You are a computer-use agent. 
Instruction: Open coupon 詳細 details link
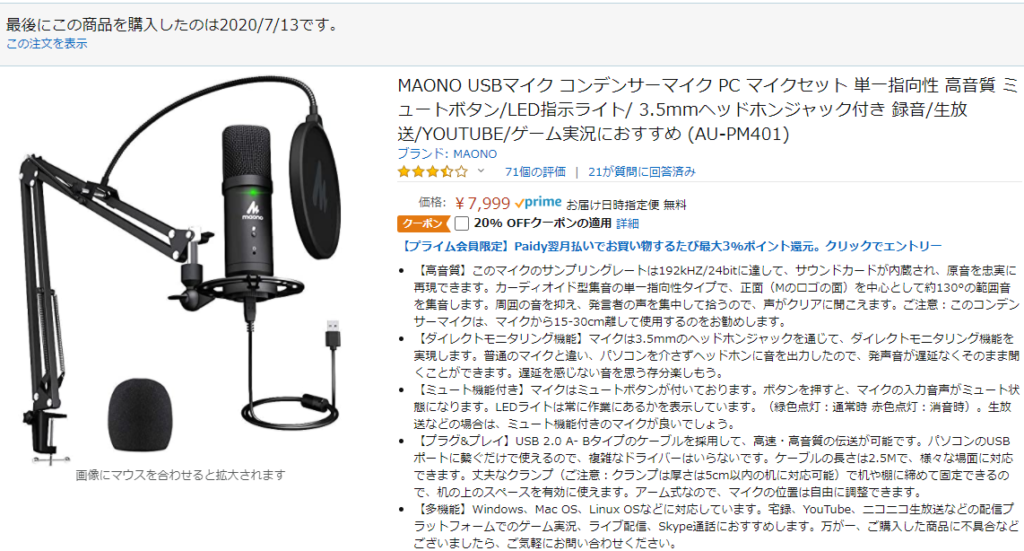[628, 224]
